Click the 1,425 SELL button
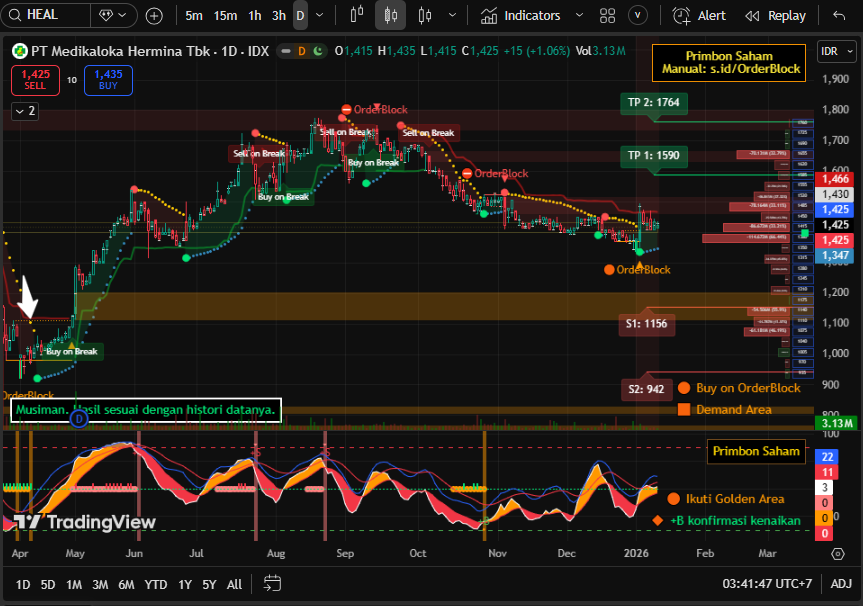Image resolution: width=863 pixels, height=606 pixels. pyautogui.click(x=35, y=80)
